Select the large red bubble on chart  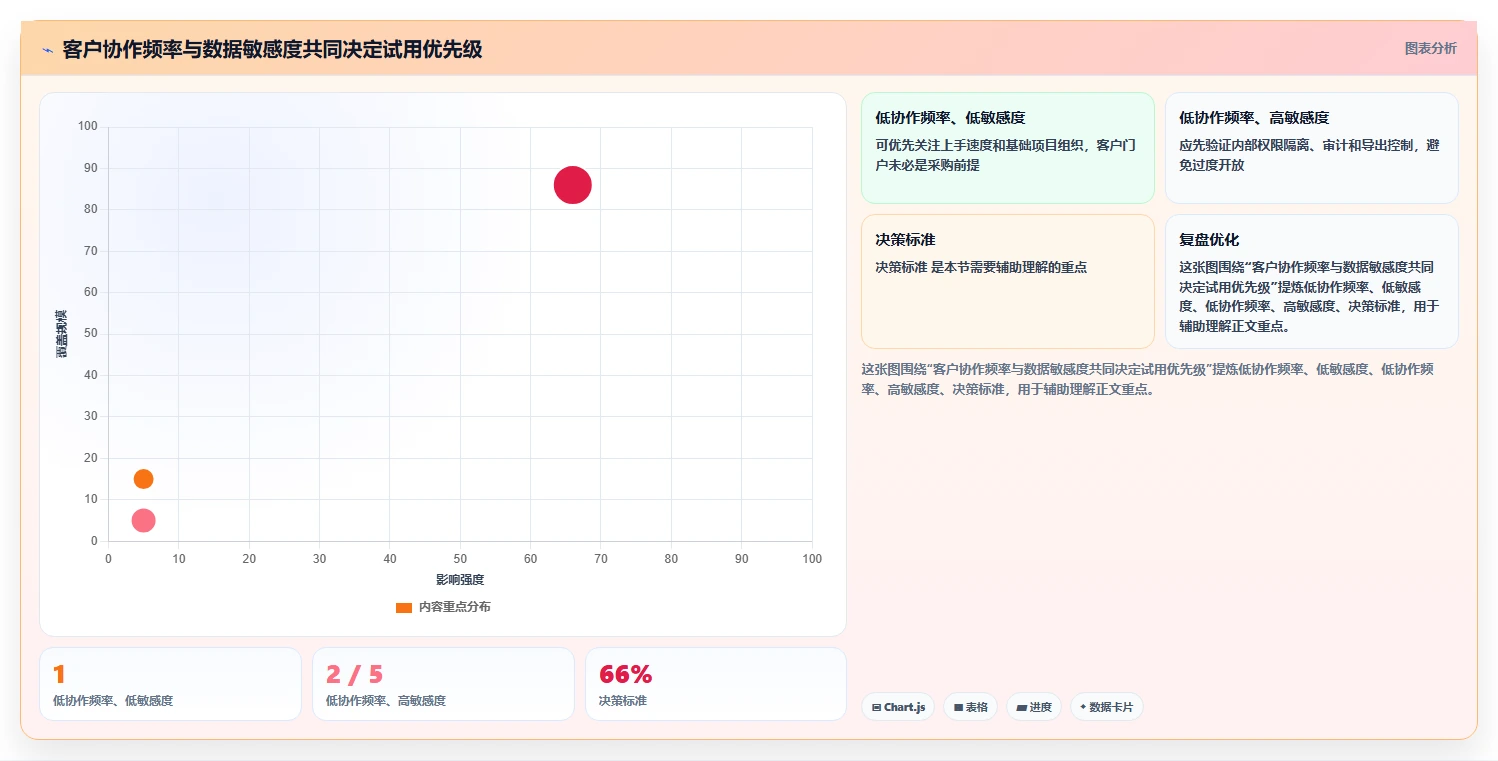573,185
